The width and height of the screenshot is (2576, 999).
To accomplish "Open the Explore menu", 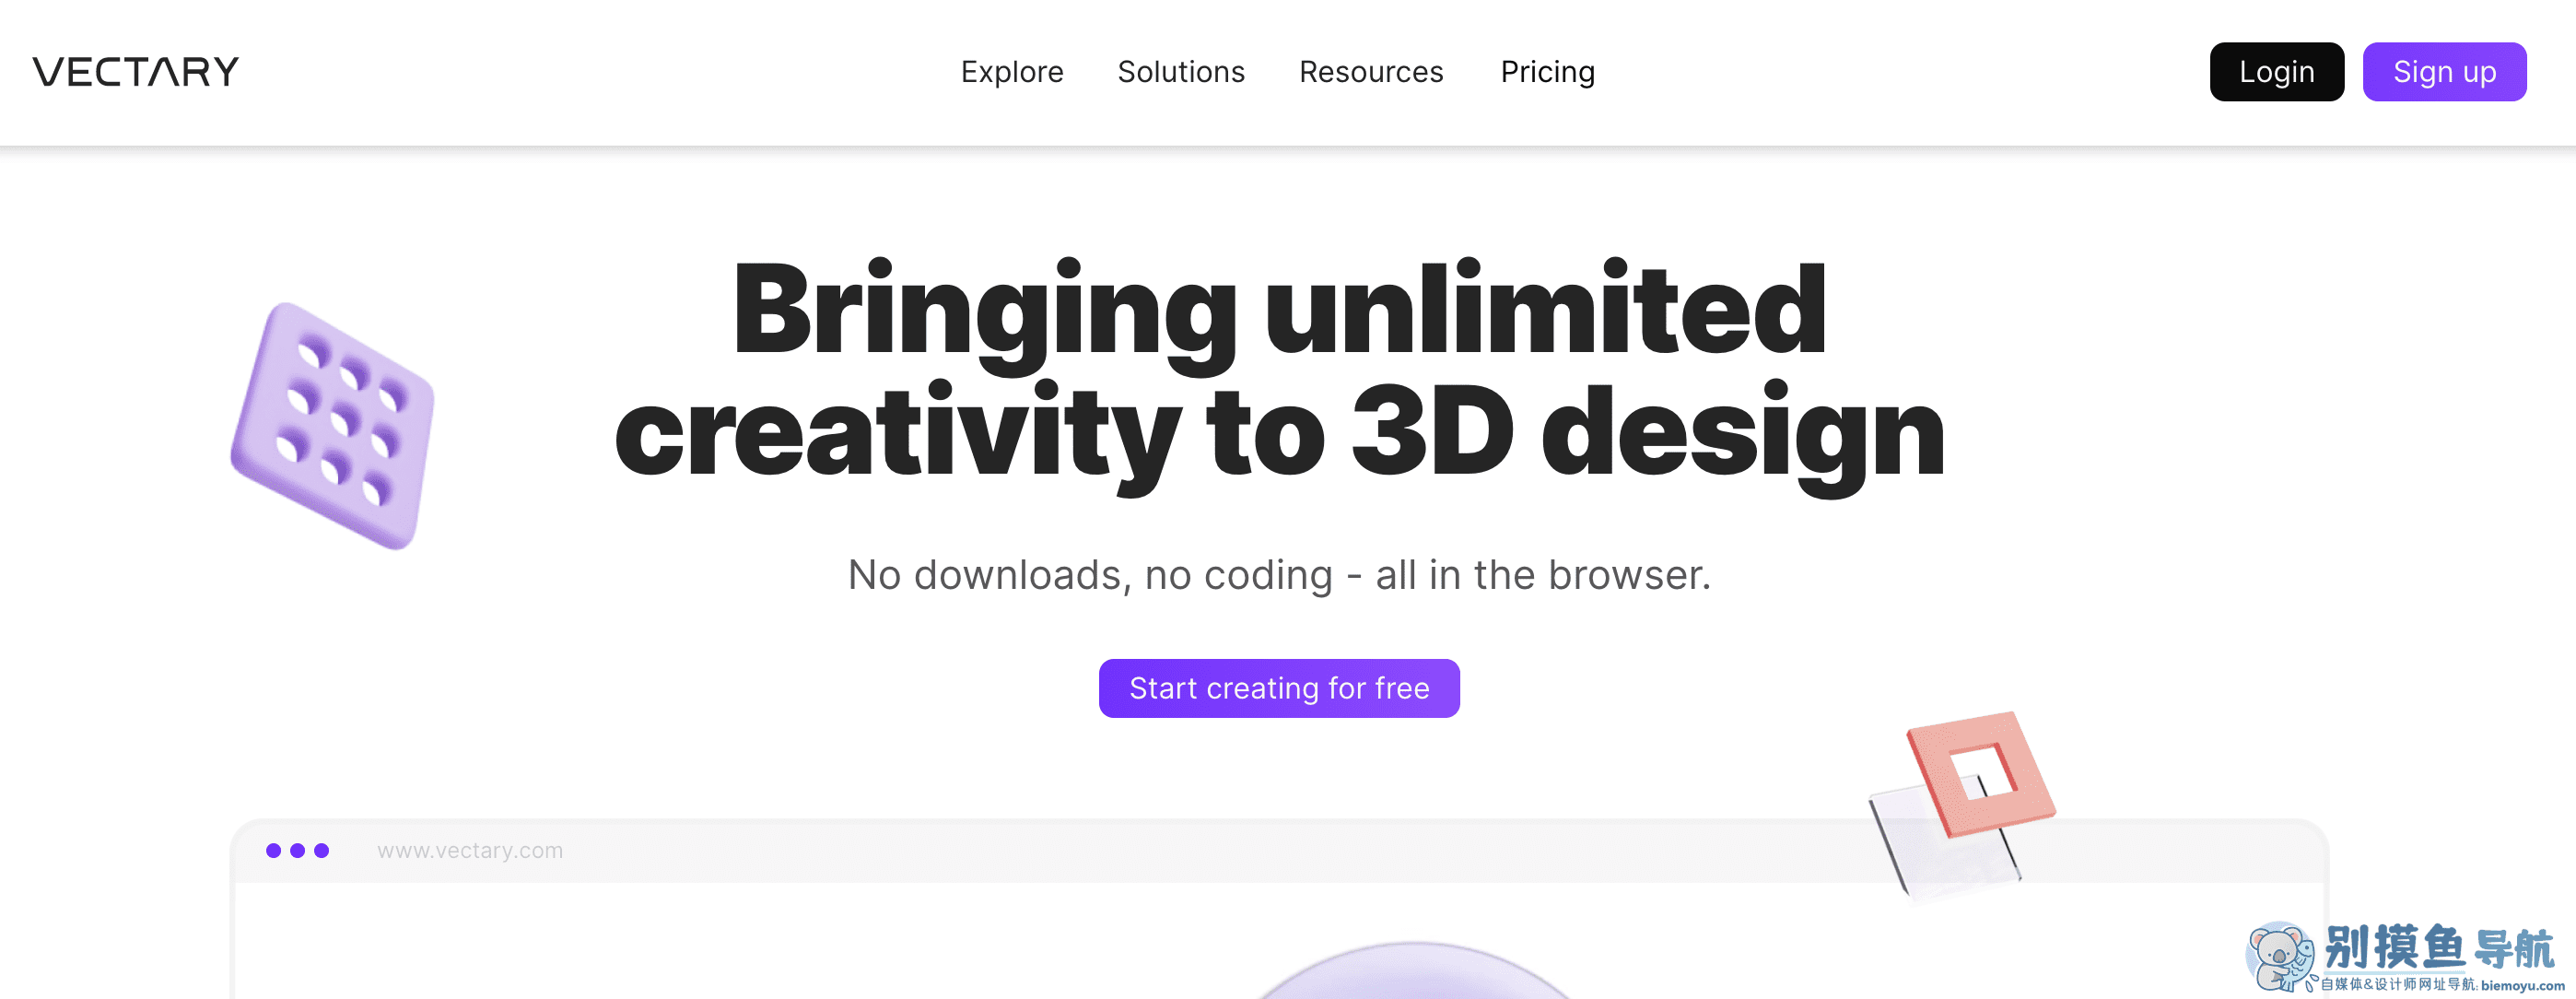I will 1011,72.
